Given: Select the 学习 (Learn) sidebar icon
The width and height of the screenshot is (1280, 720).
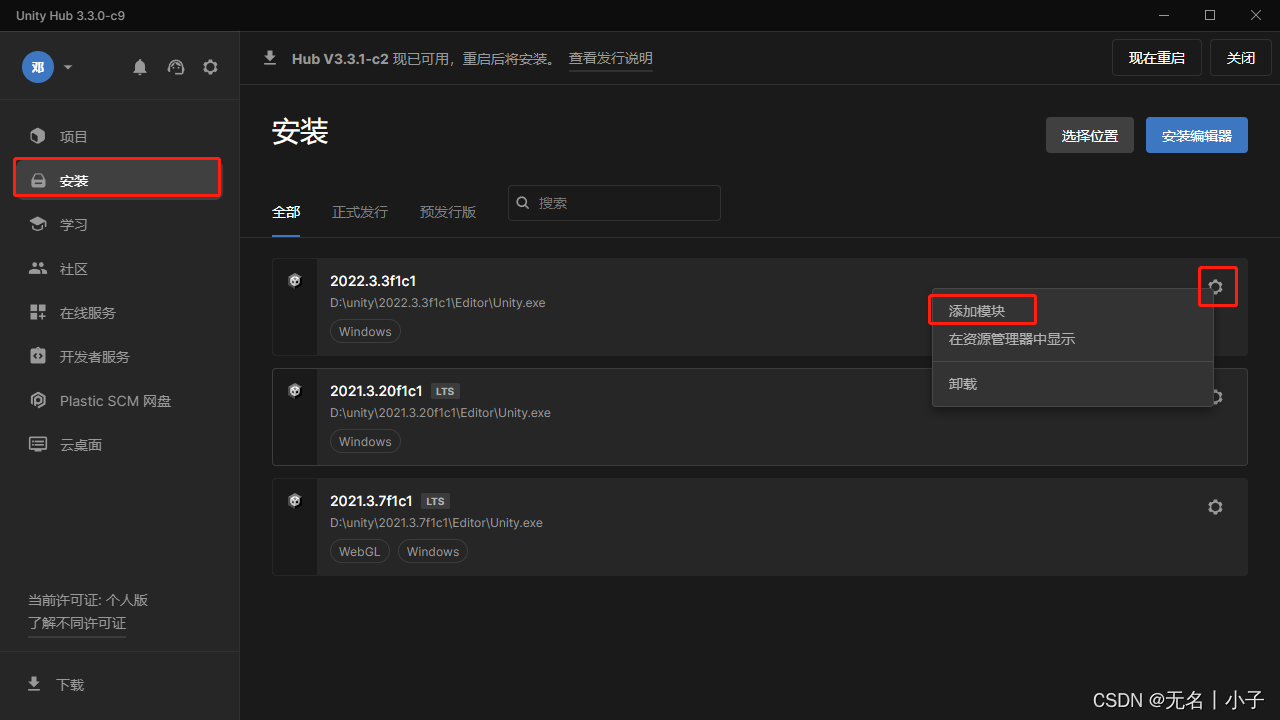Looking at the screenshot, I should point(74,224).
